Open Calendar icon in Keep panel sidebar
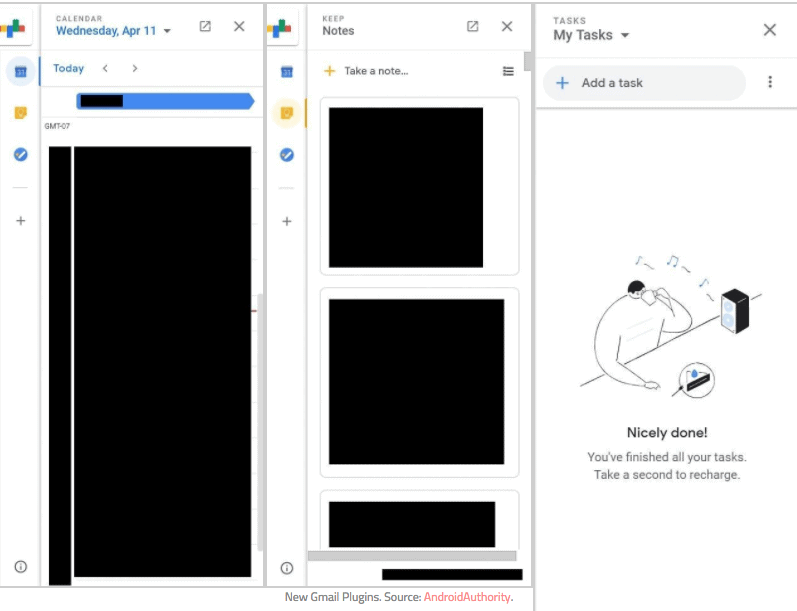This screenshot has height=611, width=797. click(x=287, y=72)
